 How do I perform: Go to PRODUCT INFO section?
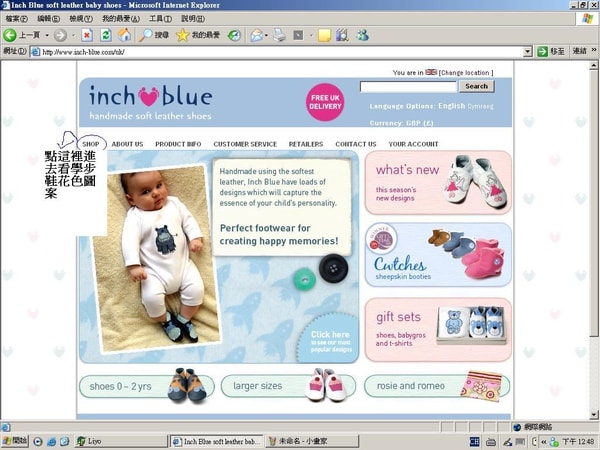178,144
